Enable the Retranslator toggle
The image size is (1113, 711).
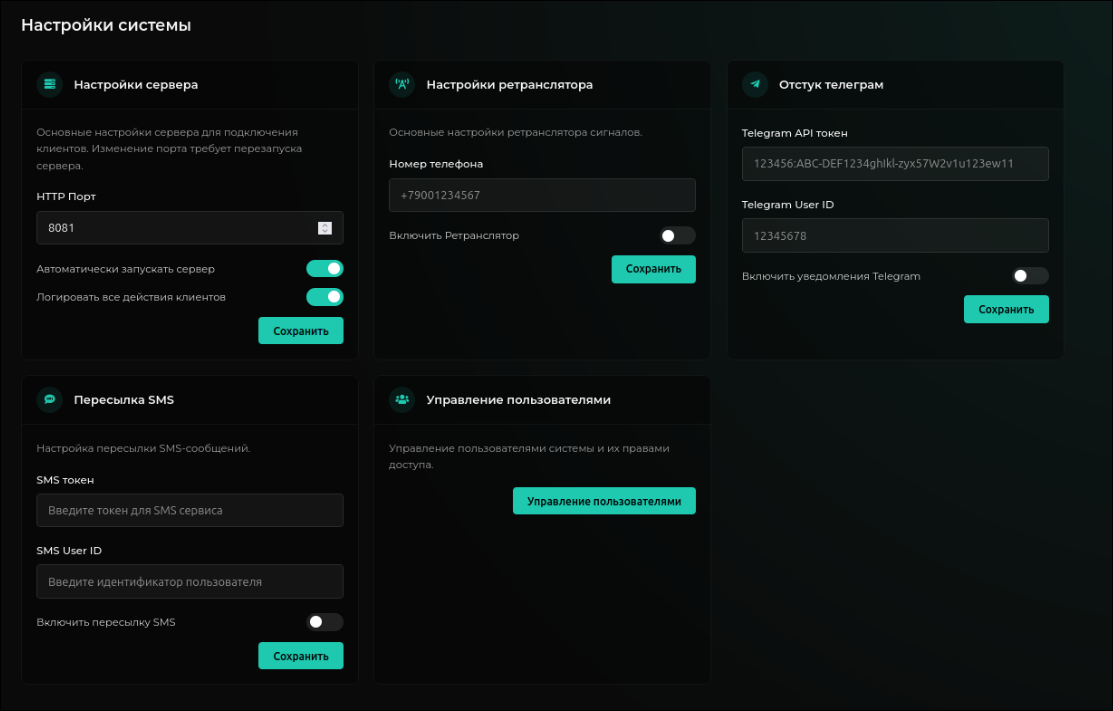coord(677,236)
